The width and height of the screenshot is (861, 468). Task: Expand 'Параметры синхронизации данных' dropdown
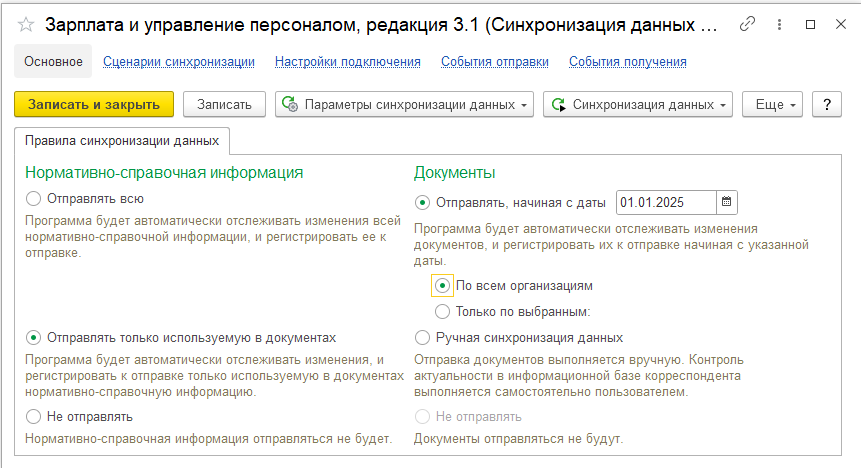coord(404,104)
